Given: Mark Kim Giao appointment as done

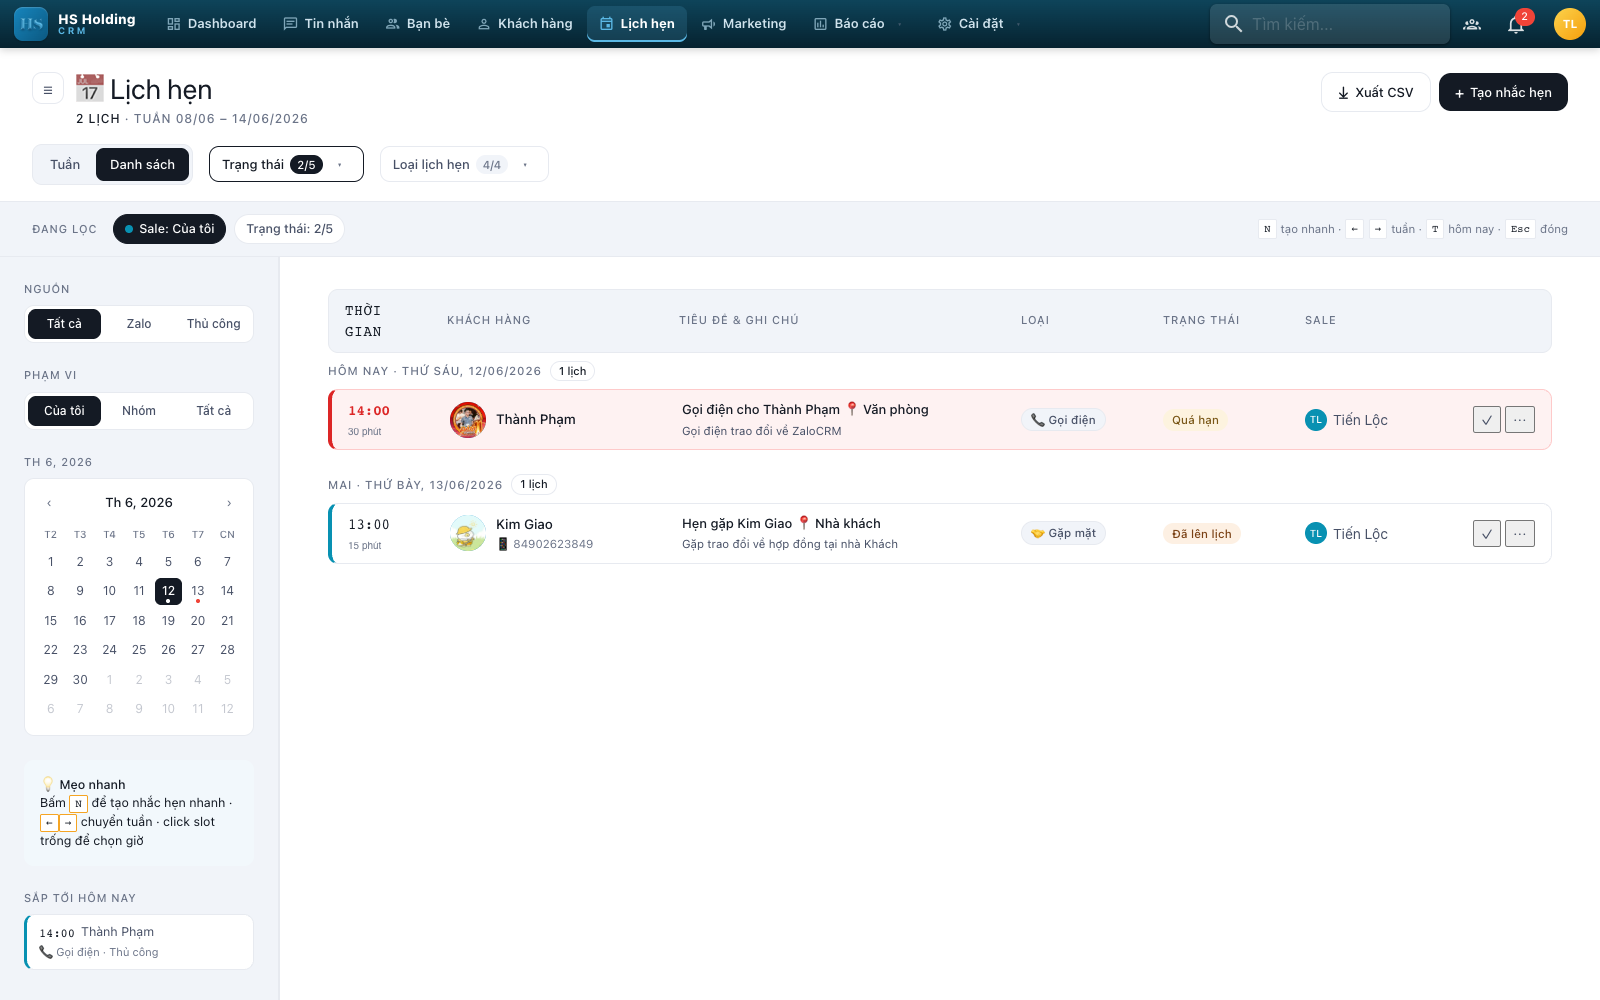Looking at the screenshot, I should tap(1487, 534).
